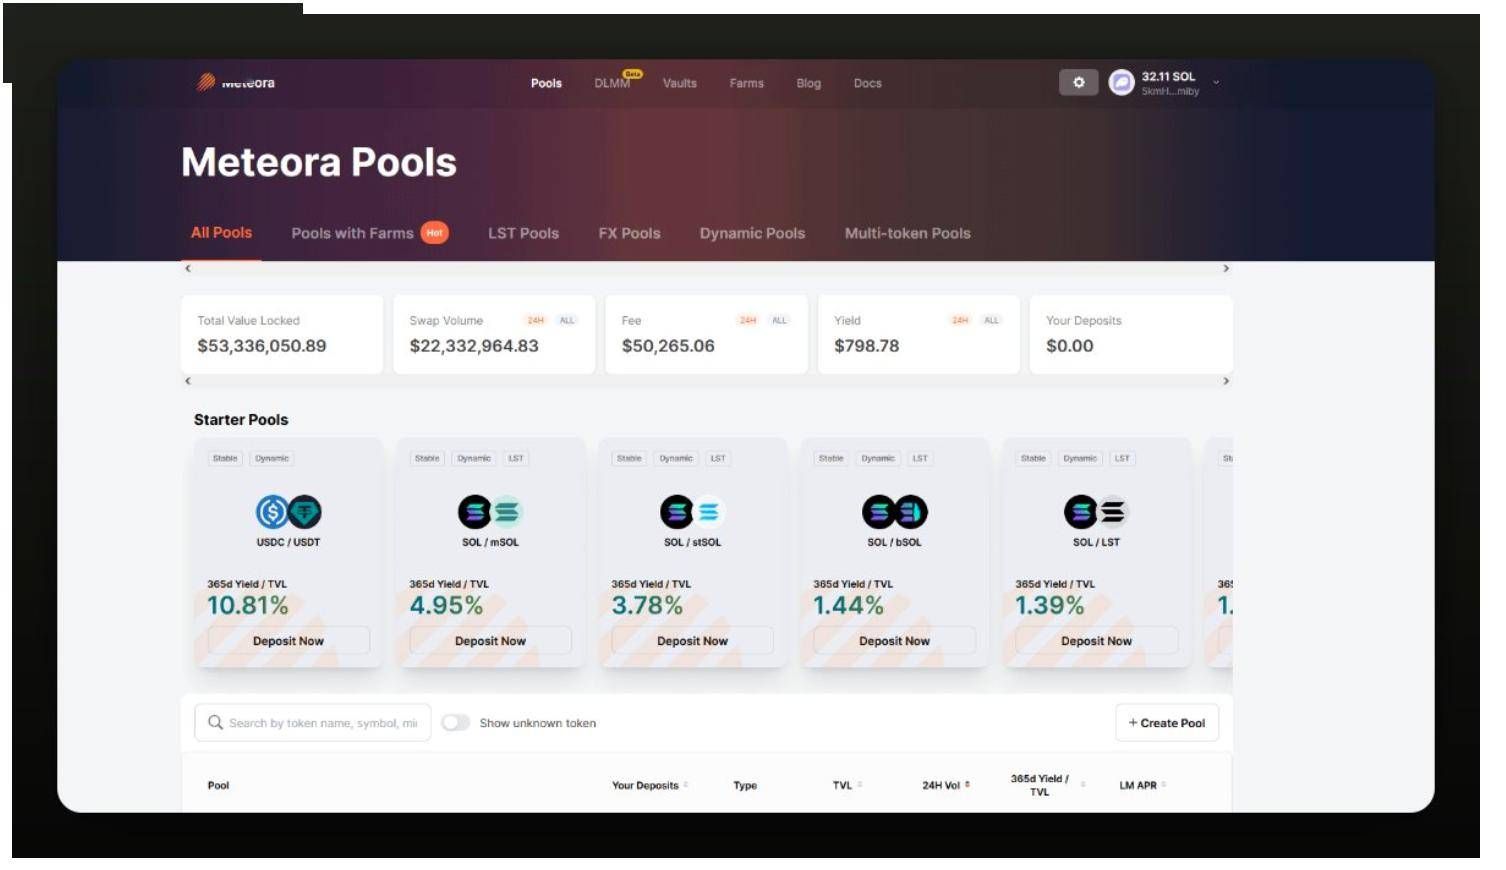Viewport: 1506px width, 870px height.
Task: Click the USDC / USDT pool token icon
Action: pyautogui.click(x=288, y=512)
